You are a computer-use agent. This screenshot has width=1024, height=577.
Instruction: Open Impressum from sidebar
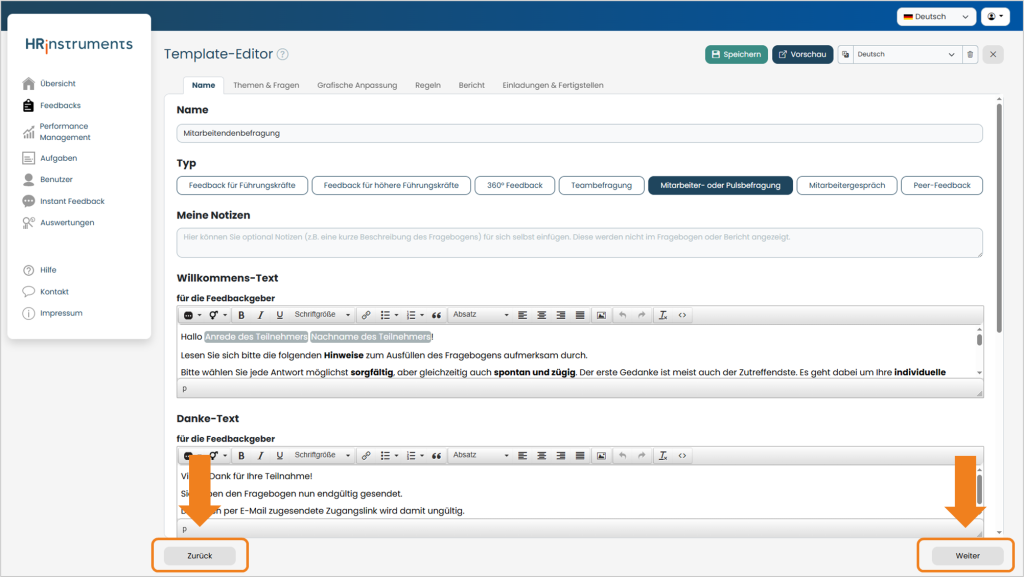pyautogui.click(x=52, y=313)
